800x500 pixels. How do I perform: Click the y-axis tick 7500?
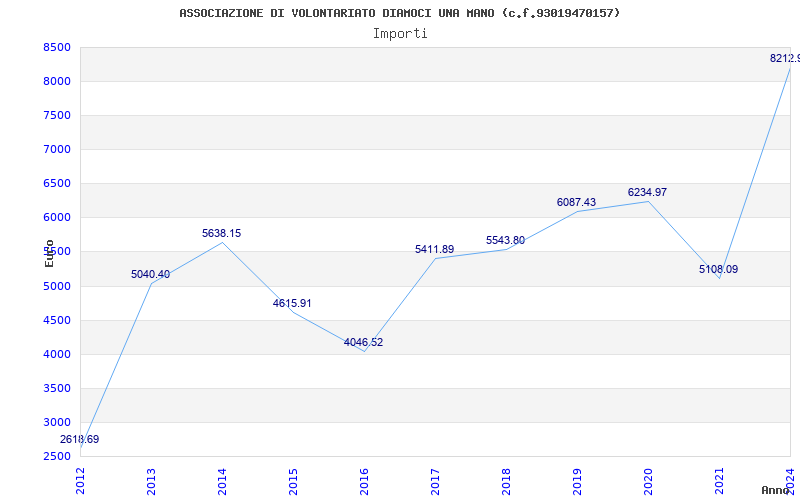(x=57, y=115)
